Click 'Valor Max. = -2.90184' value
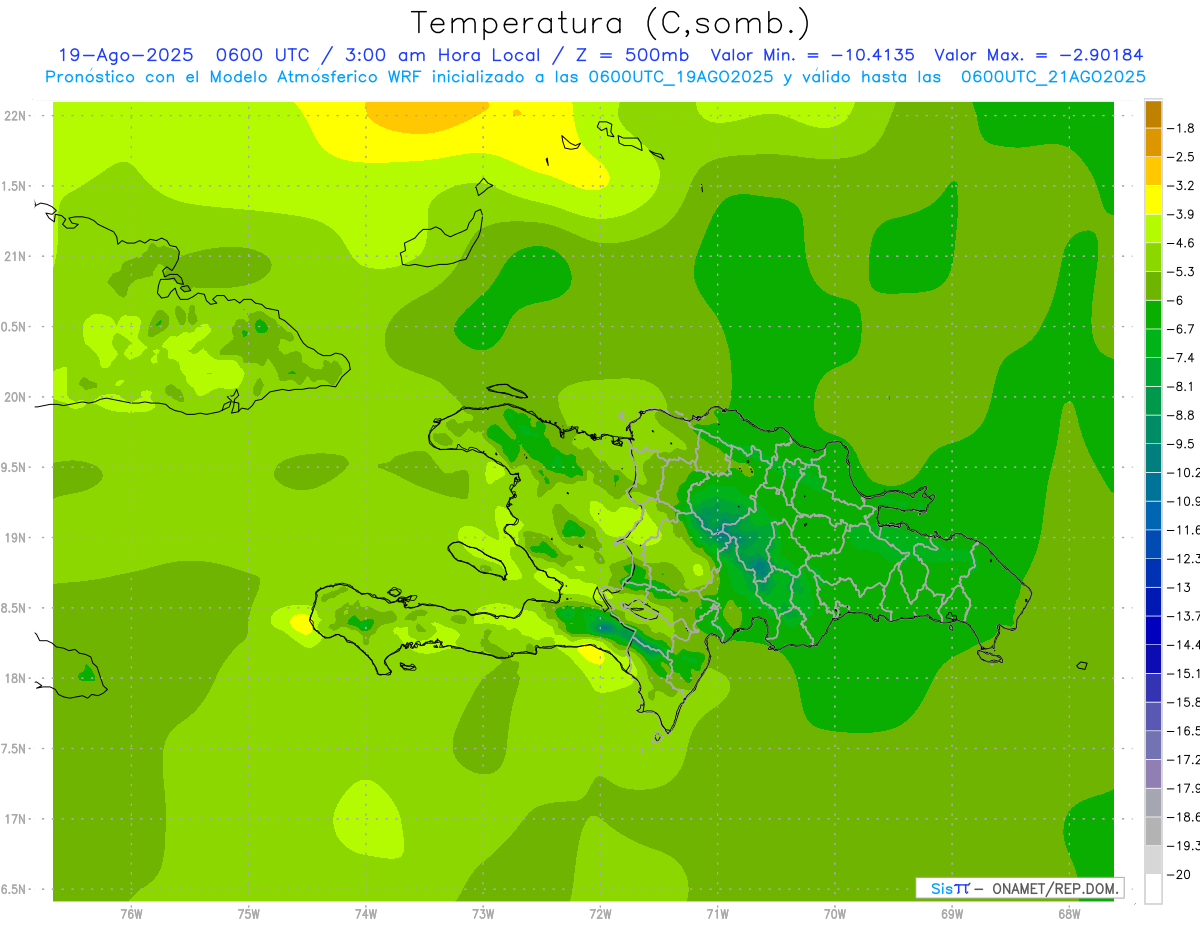Image resolution: width=1200 pixels, height=927 pixels. (x=1039, y=55)
